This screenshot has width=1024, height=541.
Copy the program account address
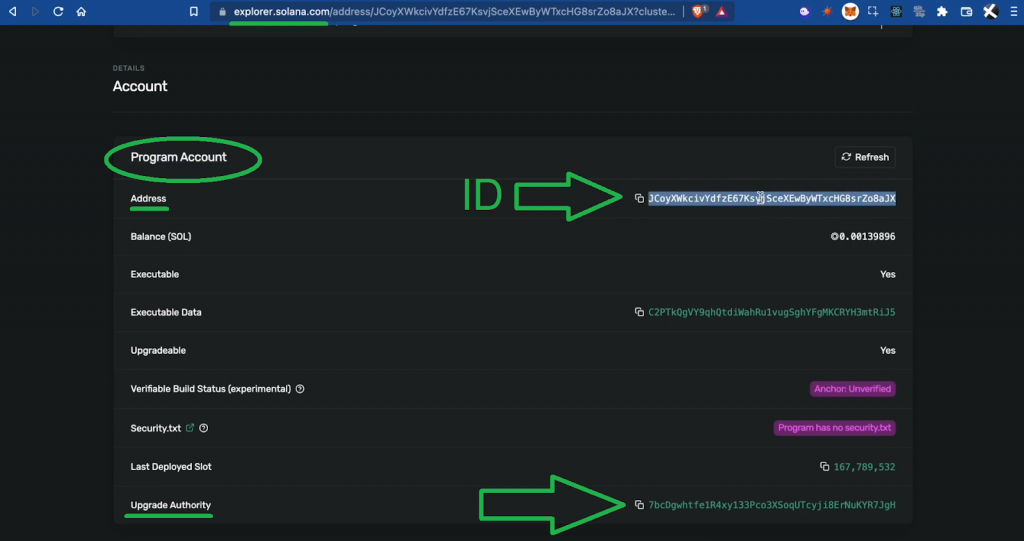click(639, 199)
